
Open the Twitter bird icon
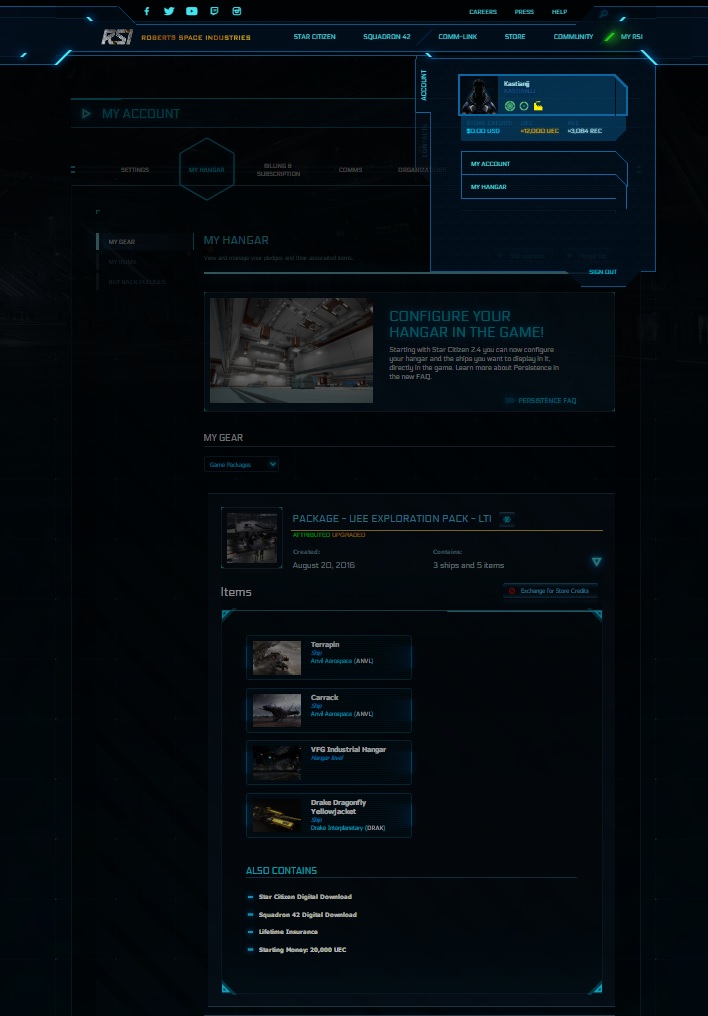[x=169, y=11]
